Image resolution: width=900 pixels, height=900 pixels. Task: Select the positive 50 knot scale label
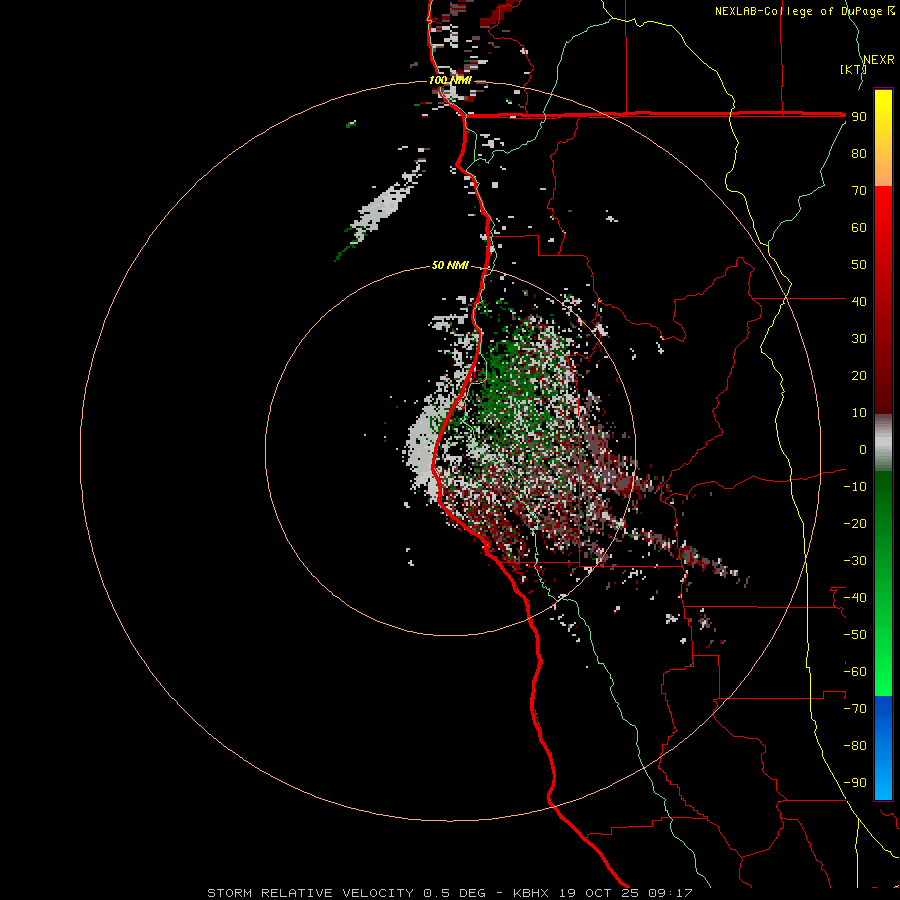click(859, 265)
